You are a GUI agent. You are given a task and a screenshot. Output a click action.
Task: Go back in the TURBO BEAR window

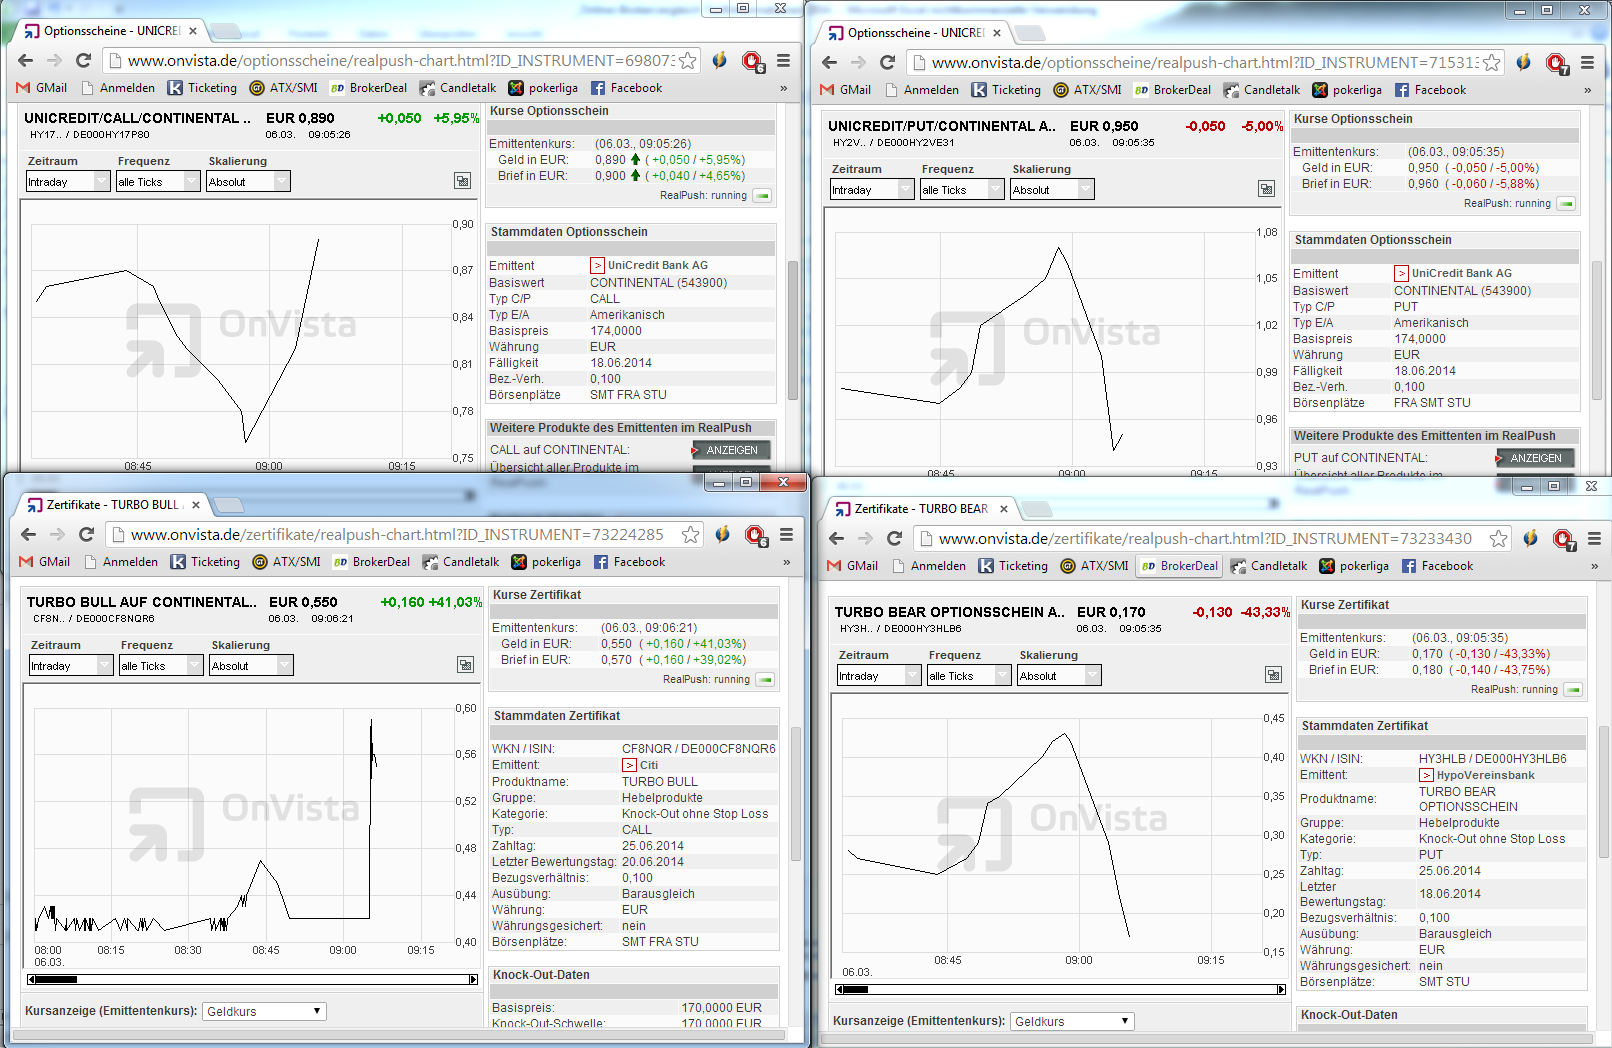coord(837,539)
